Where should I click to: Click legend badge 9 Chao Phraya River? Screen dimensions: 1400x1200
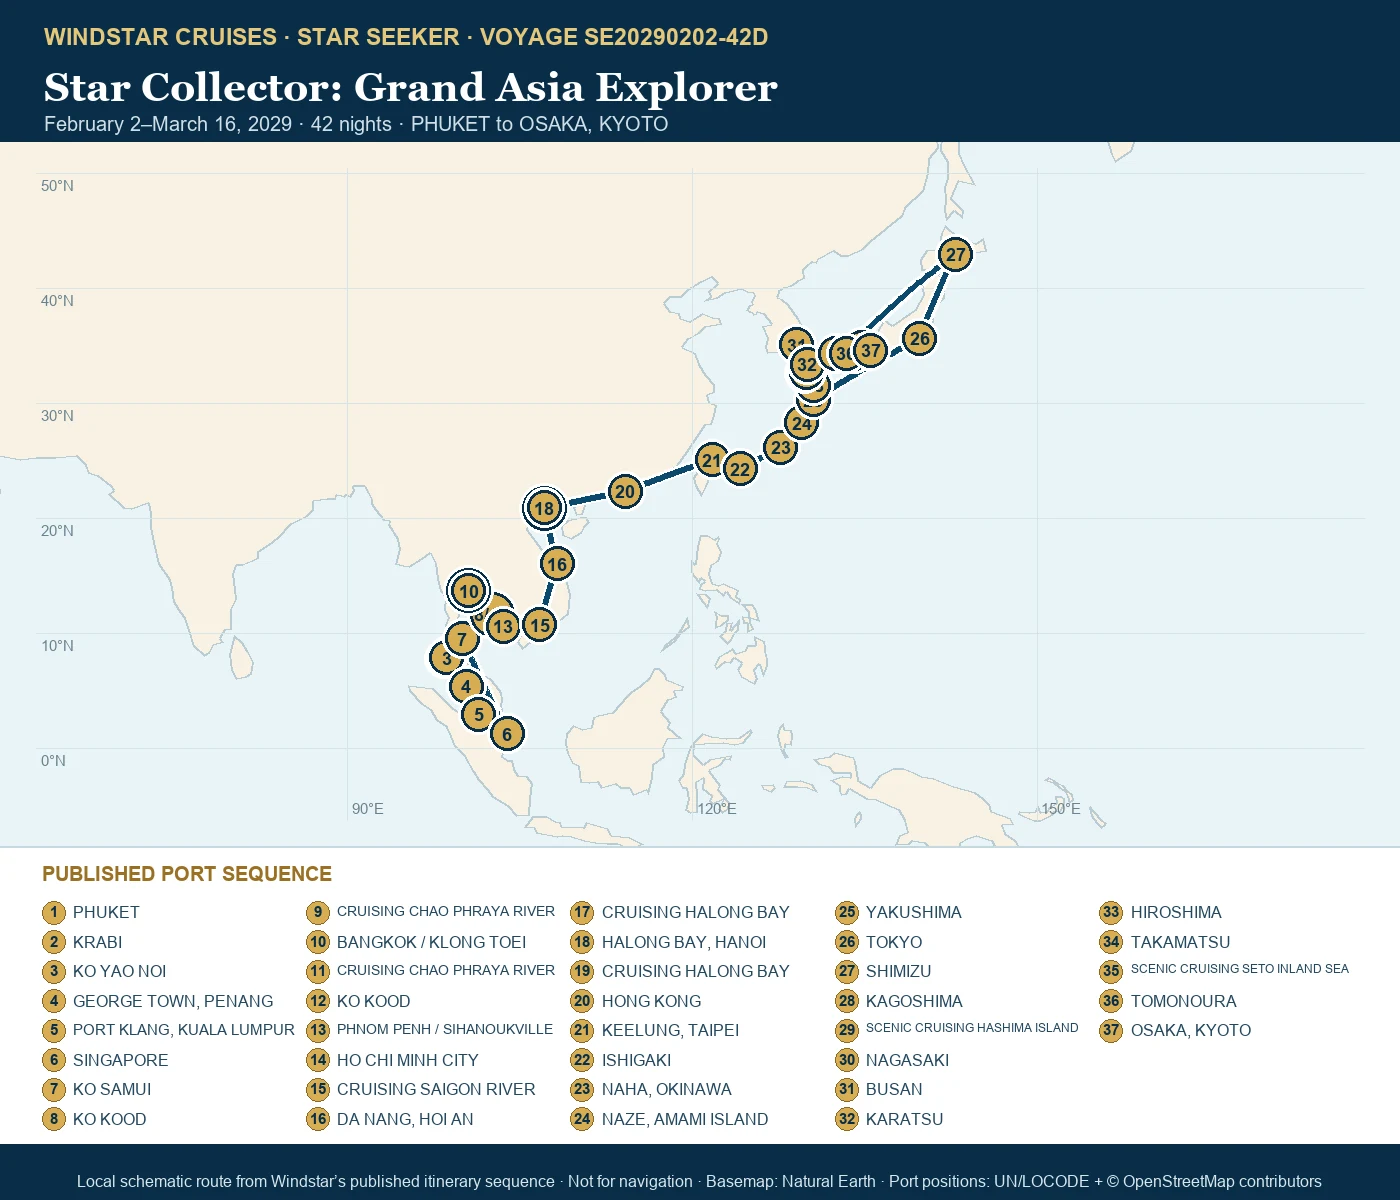coord(318,912)
